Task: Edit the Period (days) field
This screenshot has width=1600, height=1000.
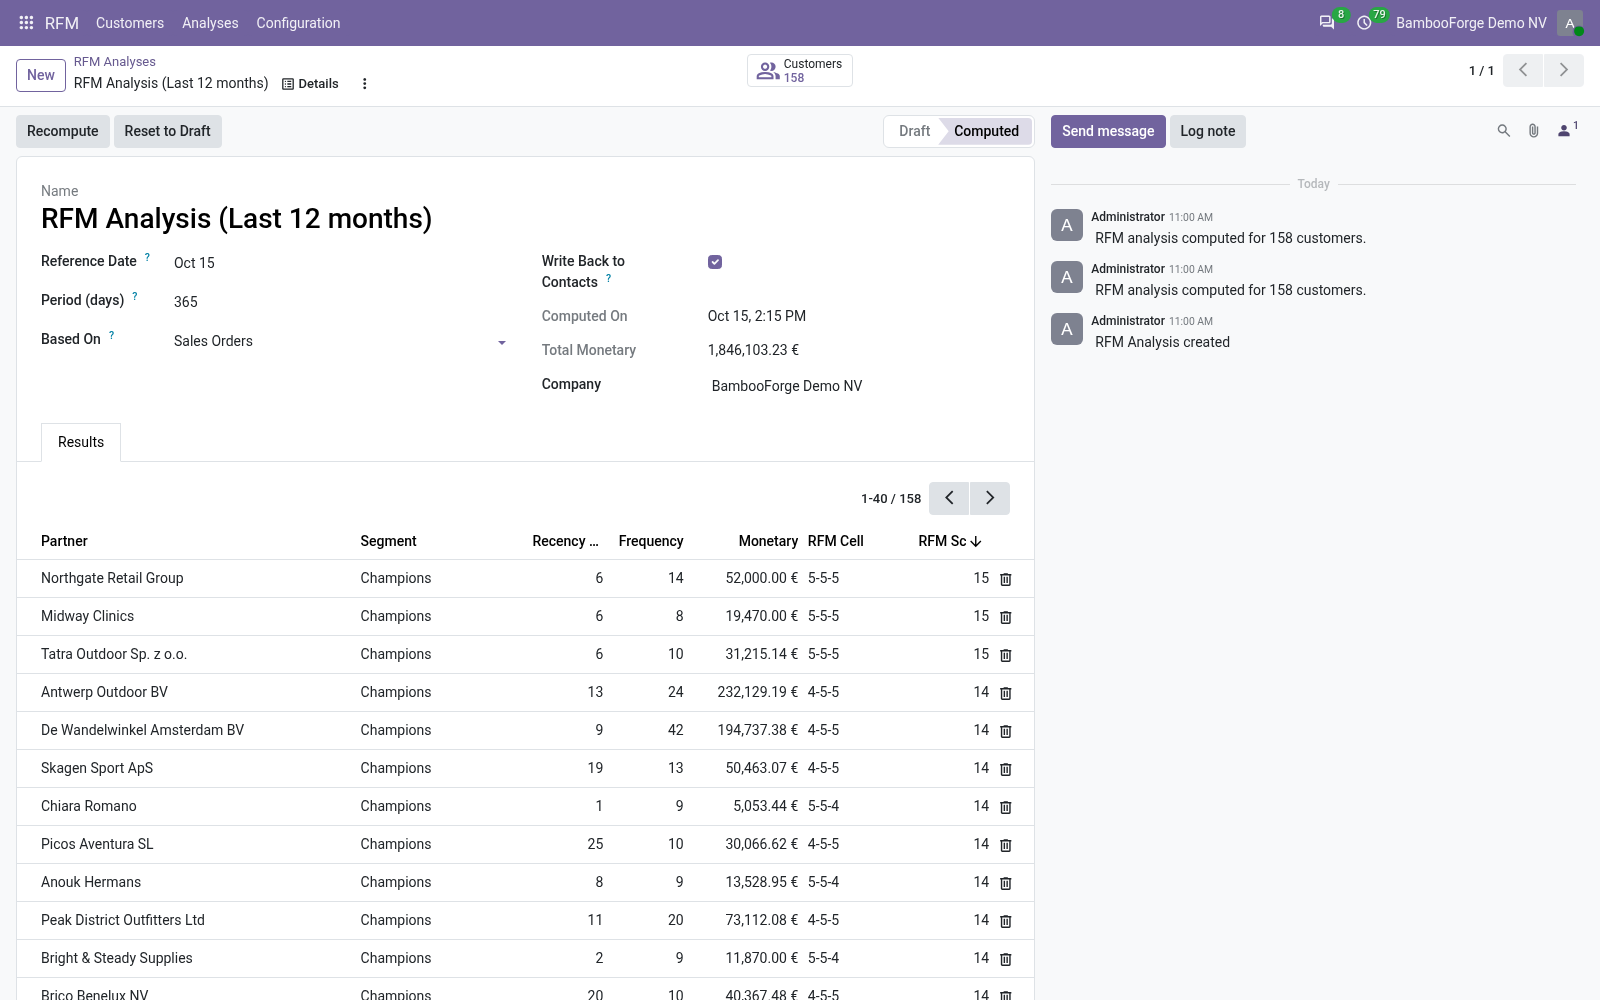Action: (x=340, y=302)
